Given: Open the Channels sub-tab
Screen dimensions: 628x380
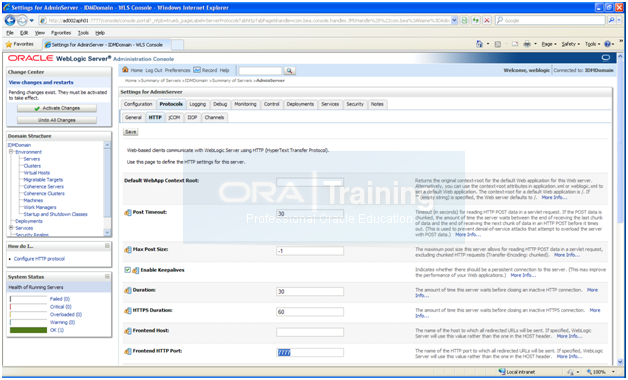Looking at the screenshot, I should pos(214,117).
